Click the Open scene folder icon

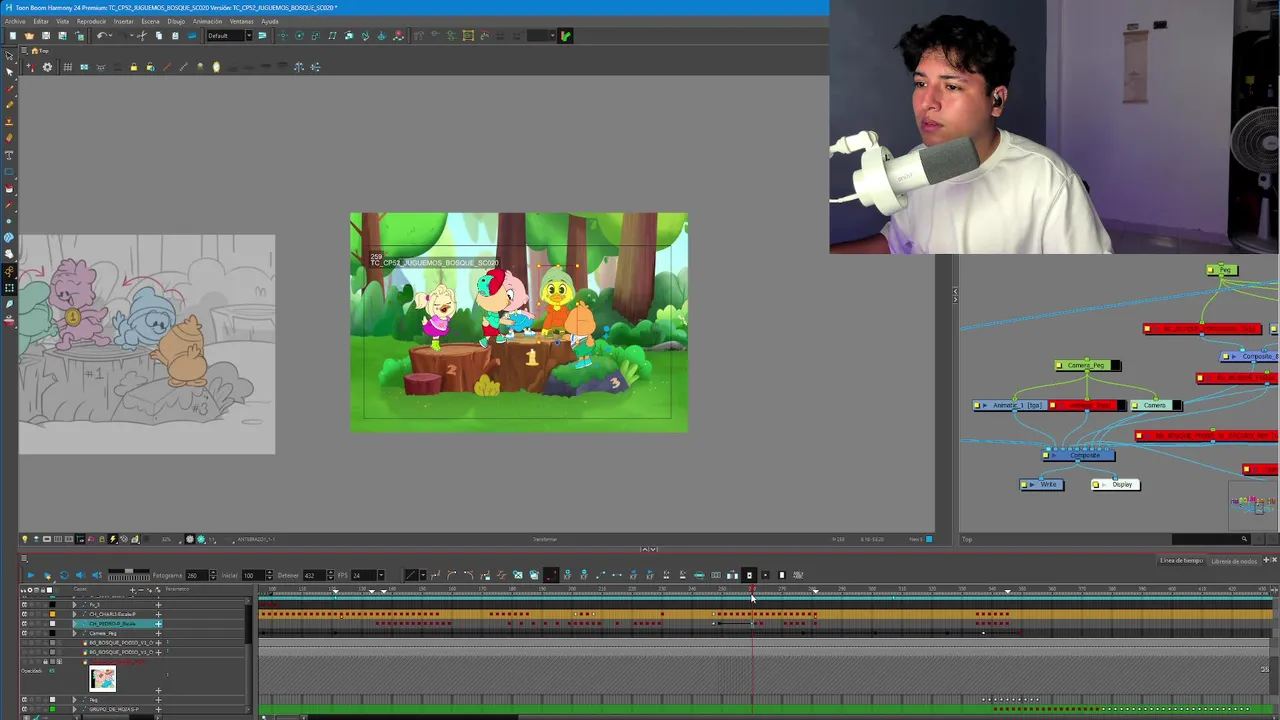tap(29, 36)
